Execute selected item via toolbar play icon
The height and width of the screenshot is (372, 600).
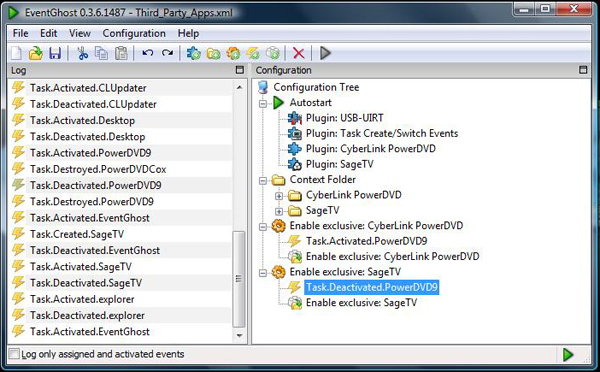click(x=325, y=53)
